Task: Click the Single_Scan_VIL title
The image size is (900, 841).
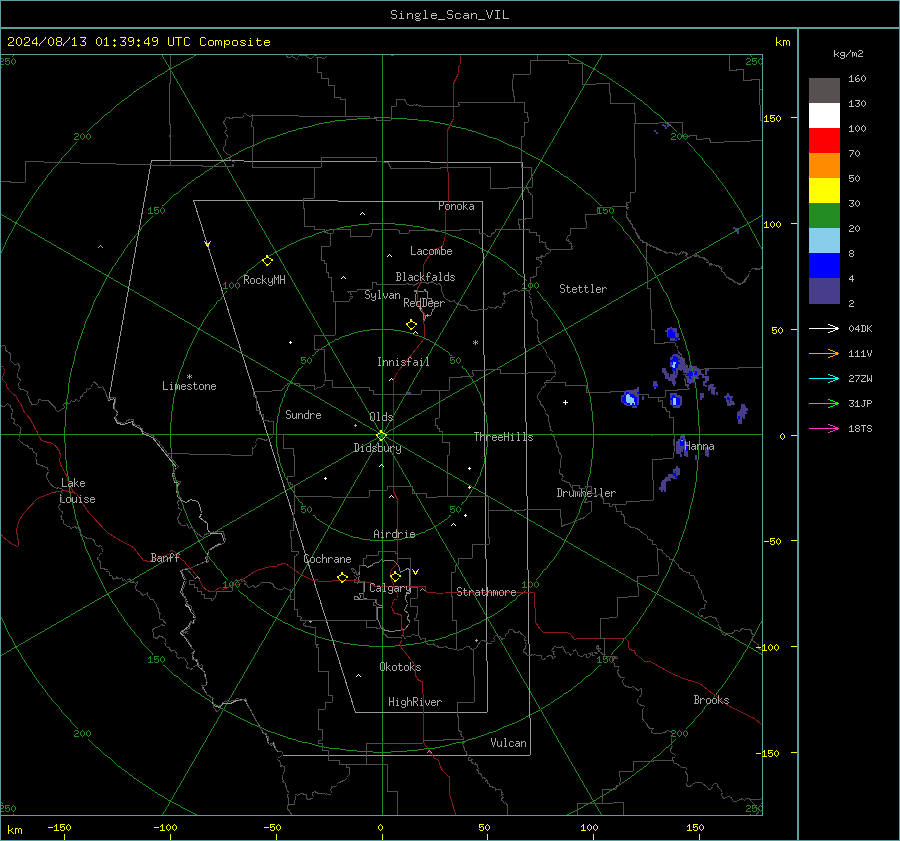Action: pyautogui.click(x=449, y=15)
